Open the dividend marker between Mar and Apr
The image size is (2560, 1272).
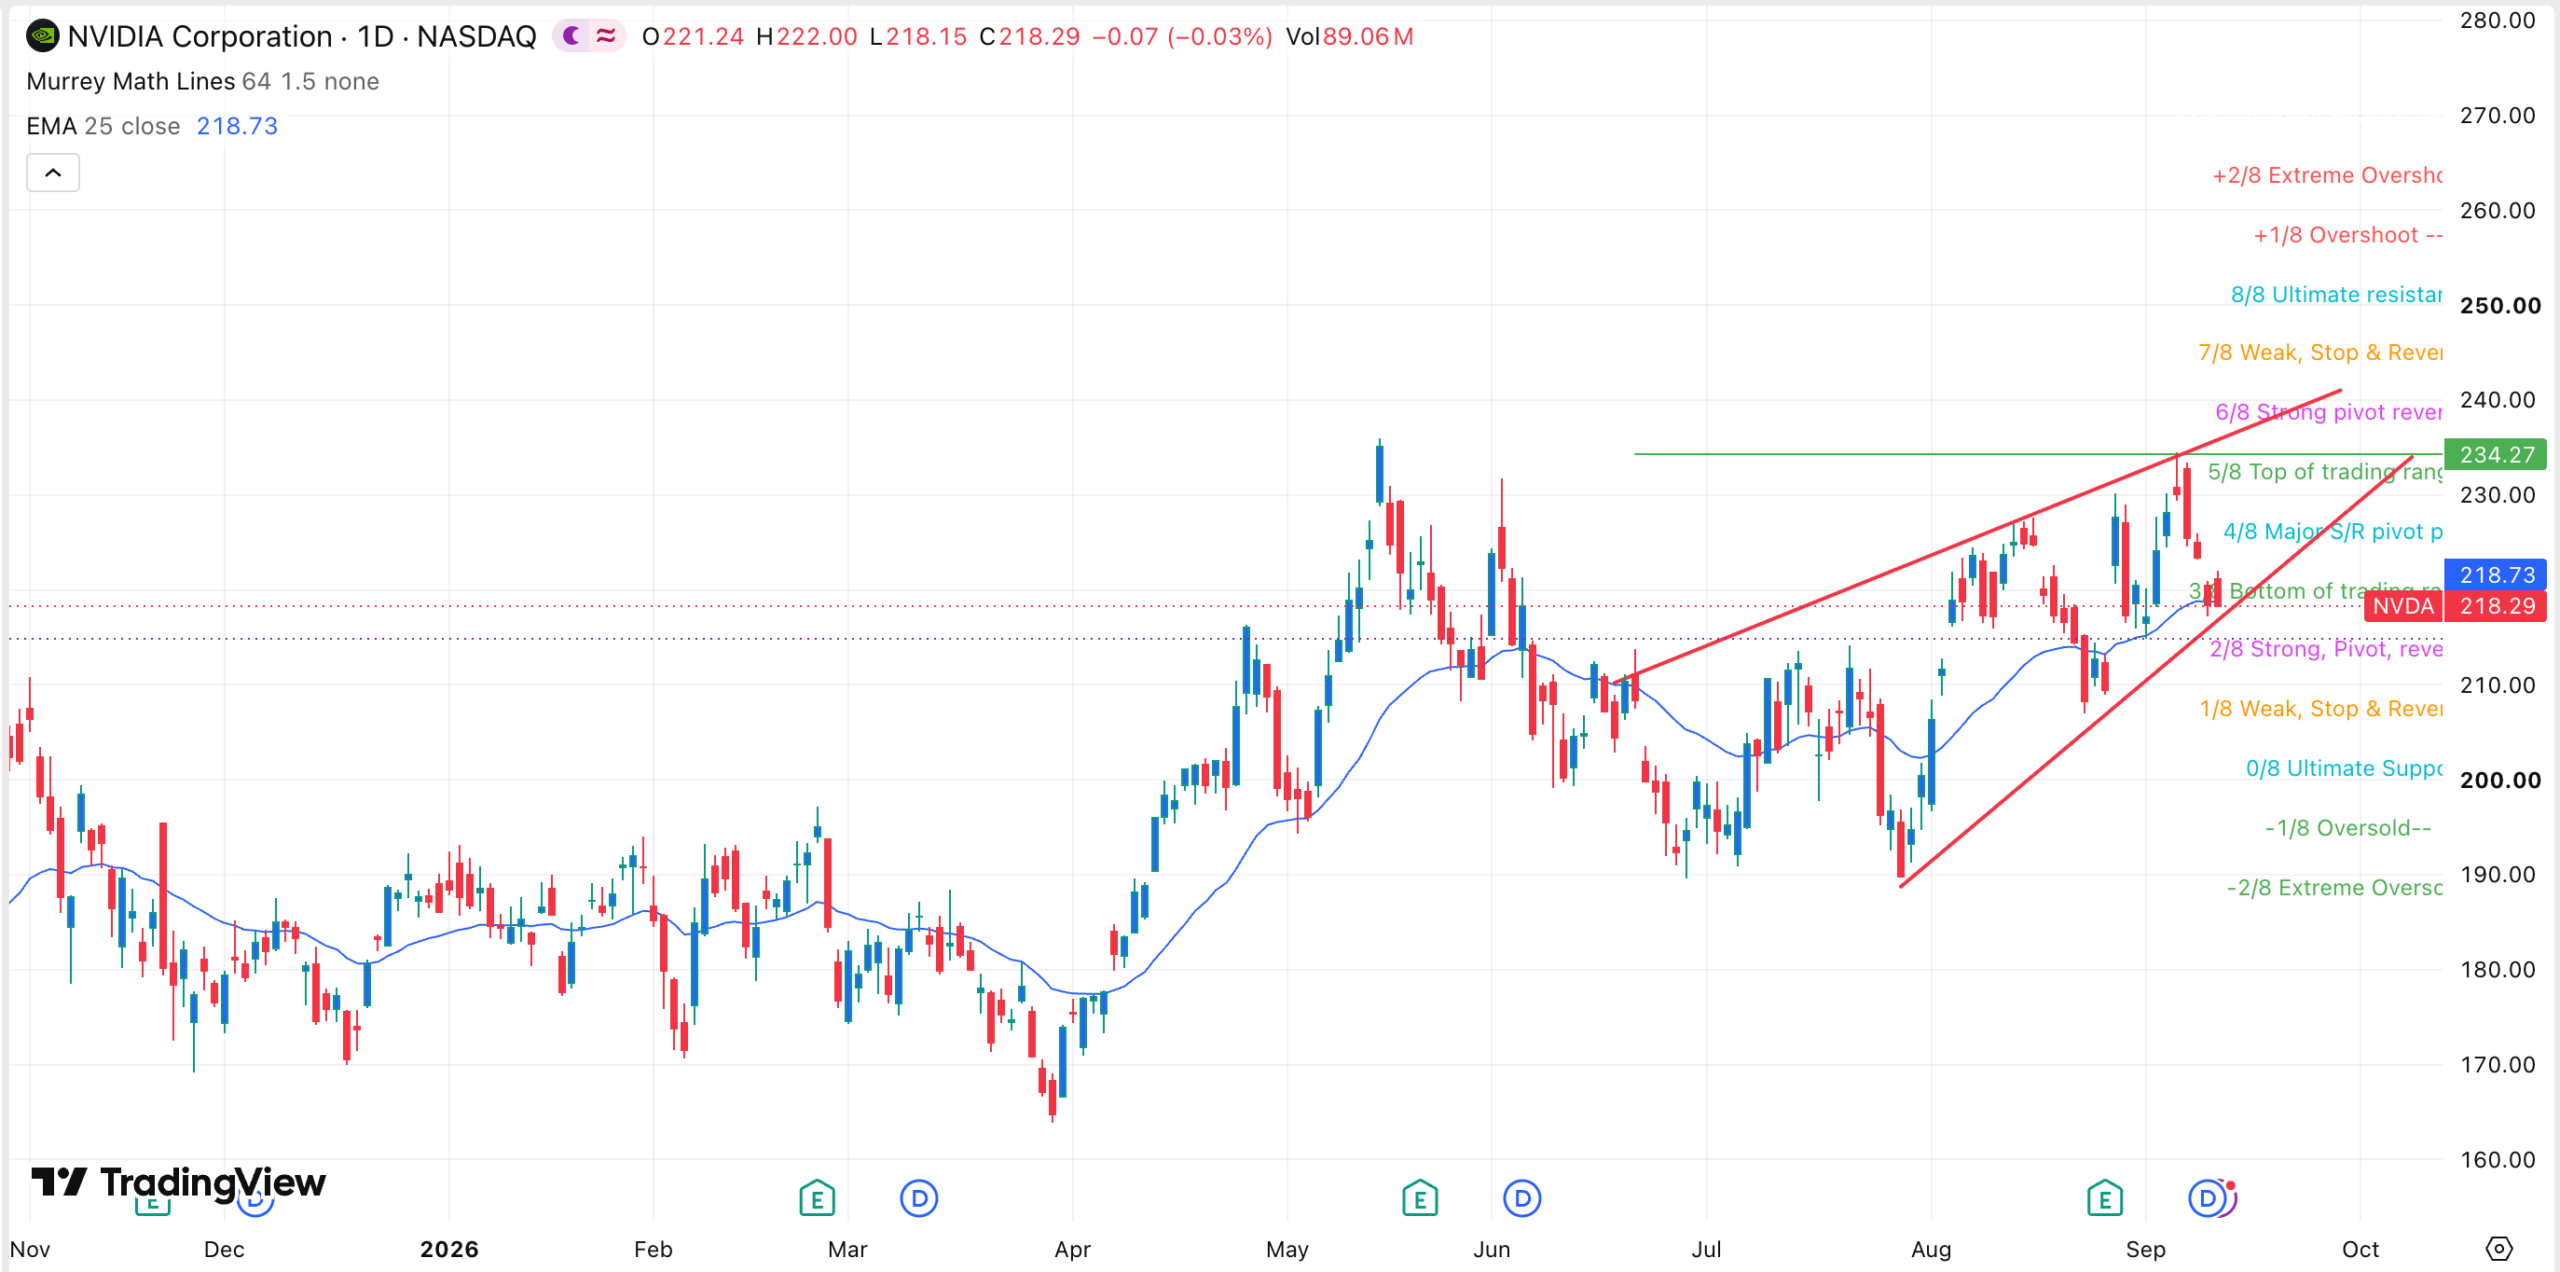(x=919, y=1197)
